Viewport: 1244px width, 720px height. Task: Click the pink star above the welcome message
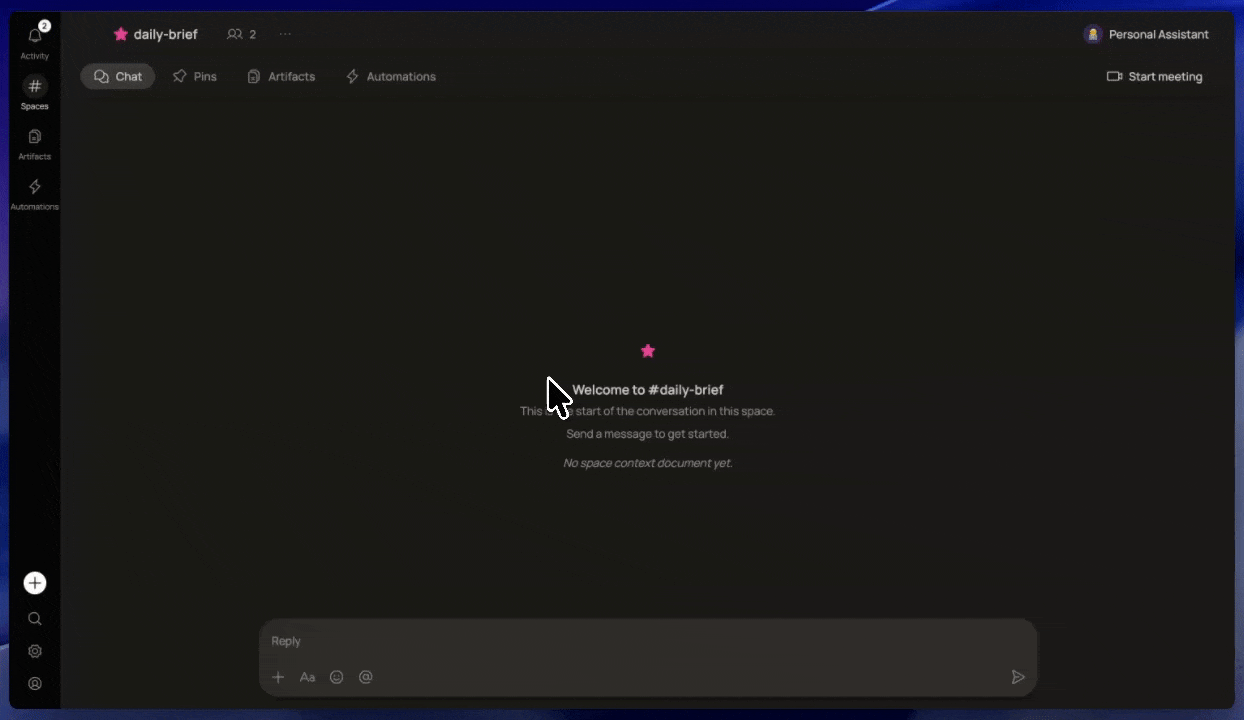pyautogui.click(x=648, y=351)
